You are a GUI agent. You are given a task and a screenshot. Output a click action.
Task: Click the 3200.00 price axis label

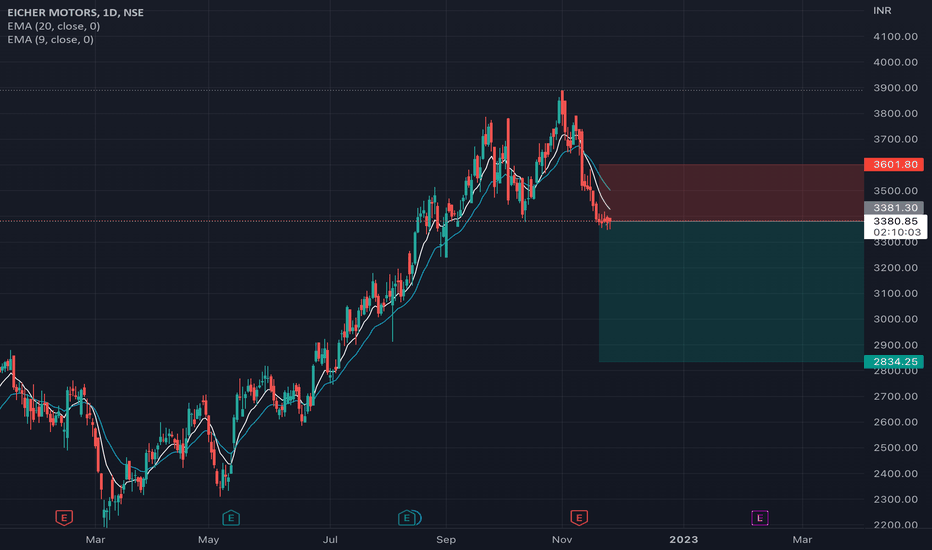[x=895, y=268]
